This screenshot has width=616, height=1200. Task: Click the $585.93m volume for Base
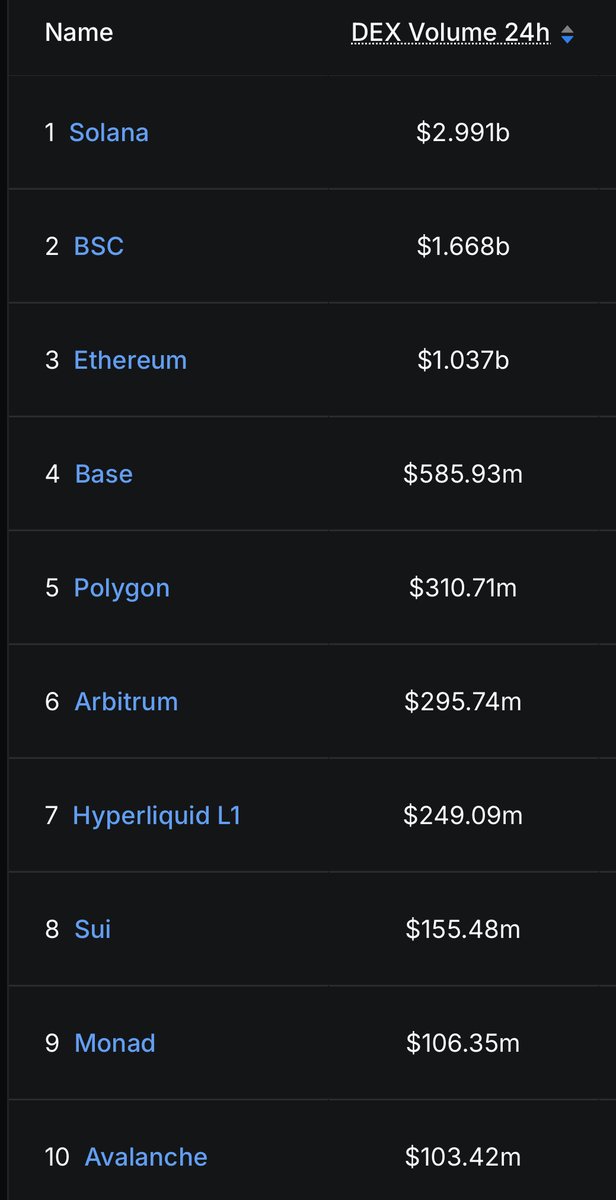[463, 474]
